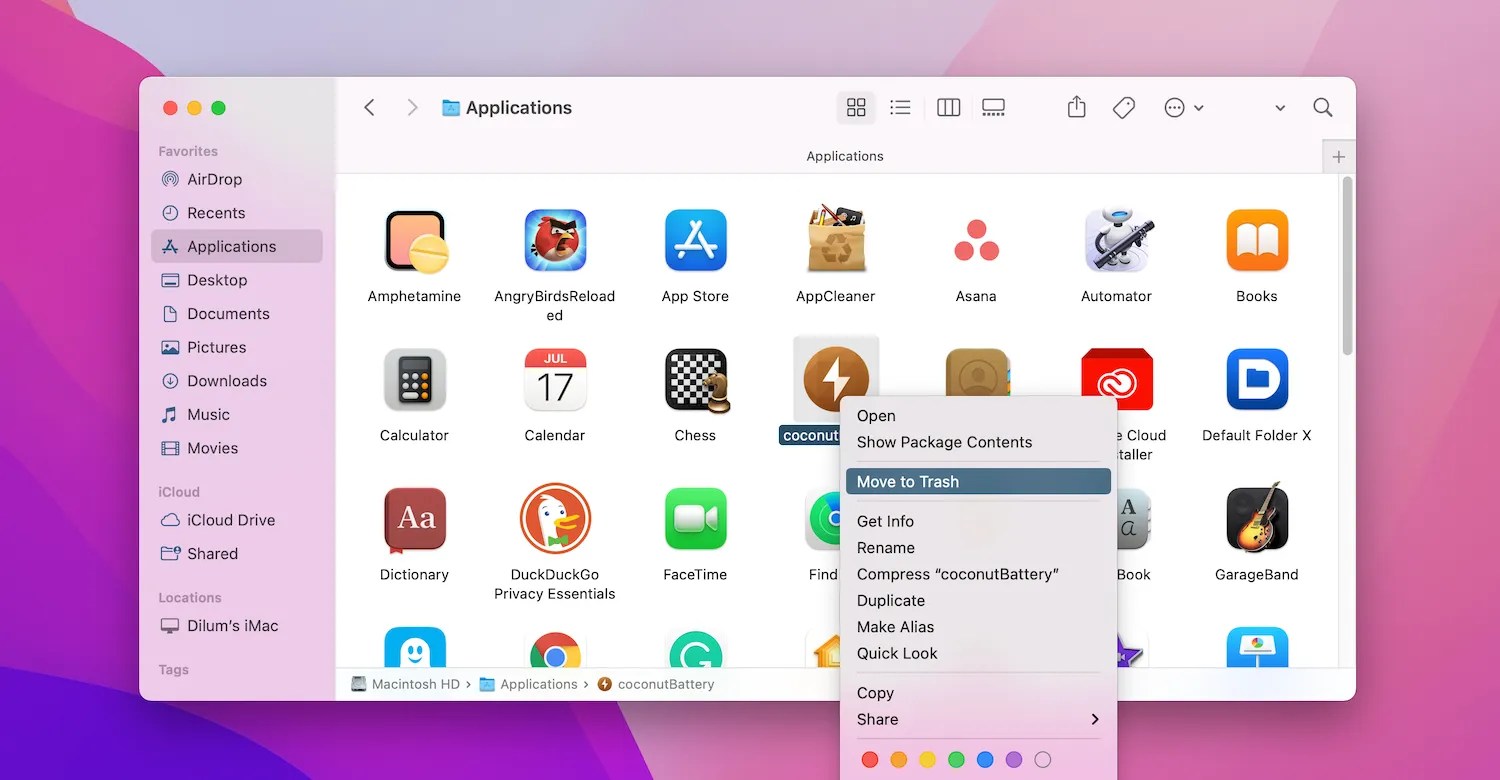Image resolution: width=1500 pixels, height=780 pixels.
Task: Launch the Chess app
Action: 695,379
